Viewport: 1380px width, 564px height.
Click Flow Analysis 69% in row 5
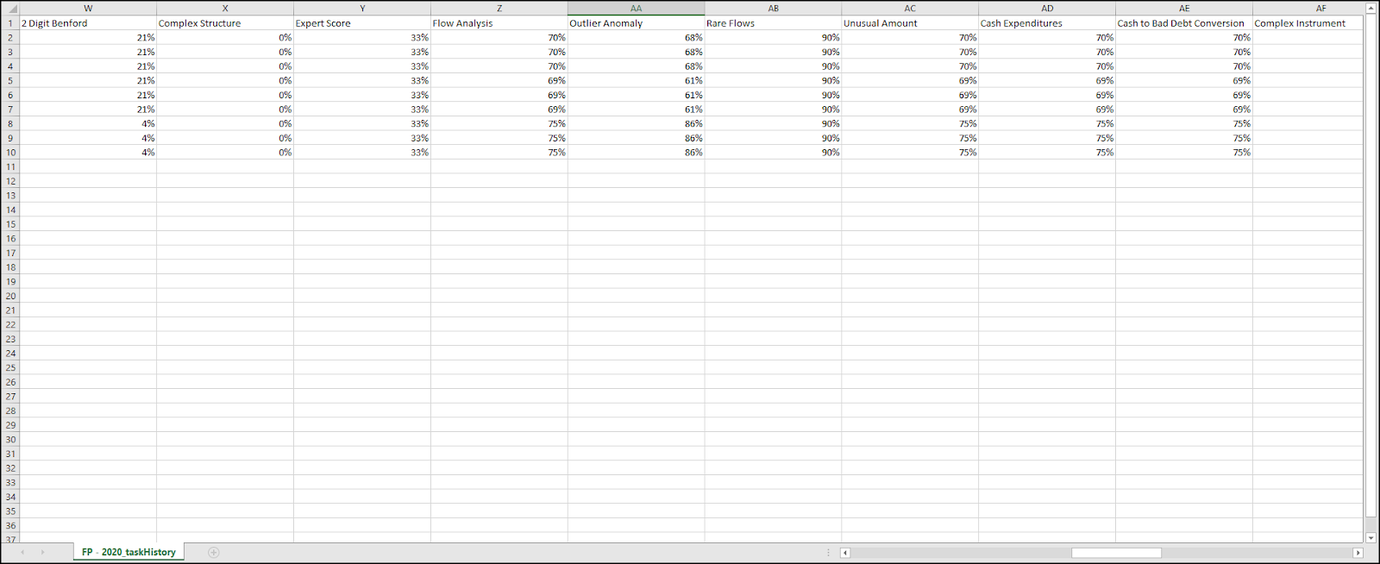[499, 80]
